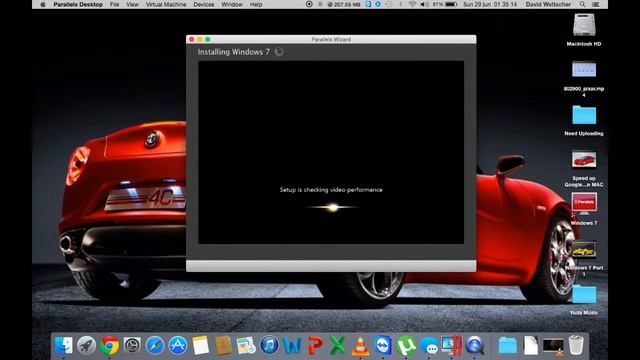Open the App Store from Dock
Image resolution: width=640 pixels, height=360 pixels.
click(178, 346)
